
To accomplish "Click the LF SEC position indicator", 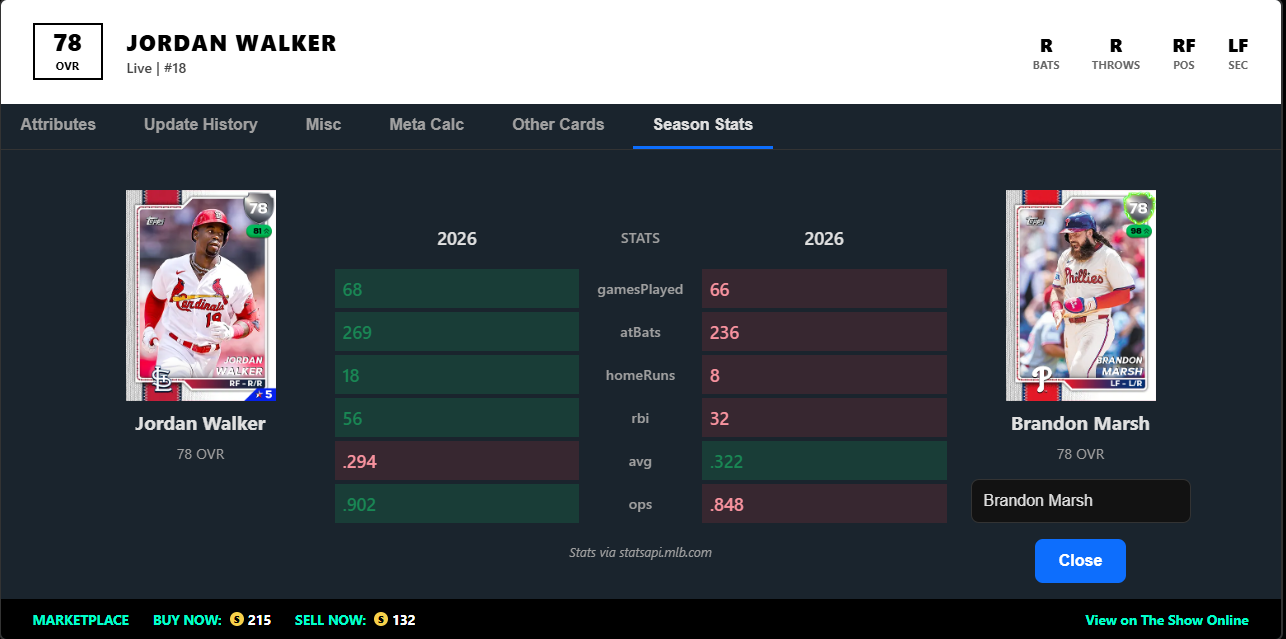I will [1238, 53].
